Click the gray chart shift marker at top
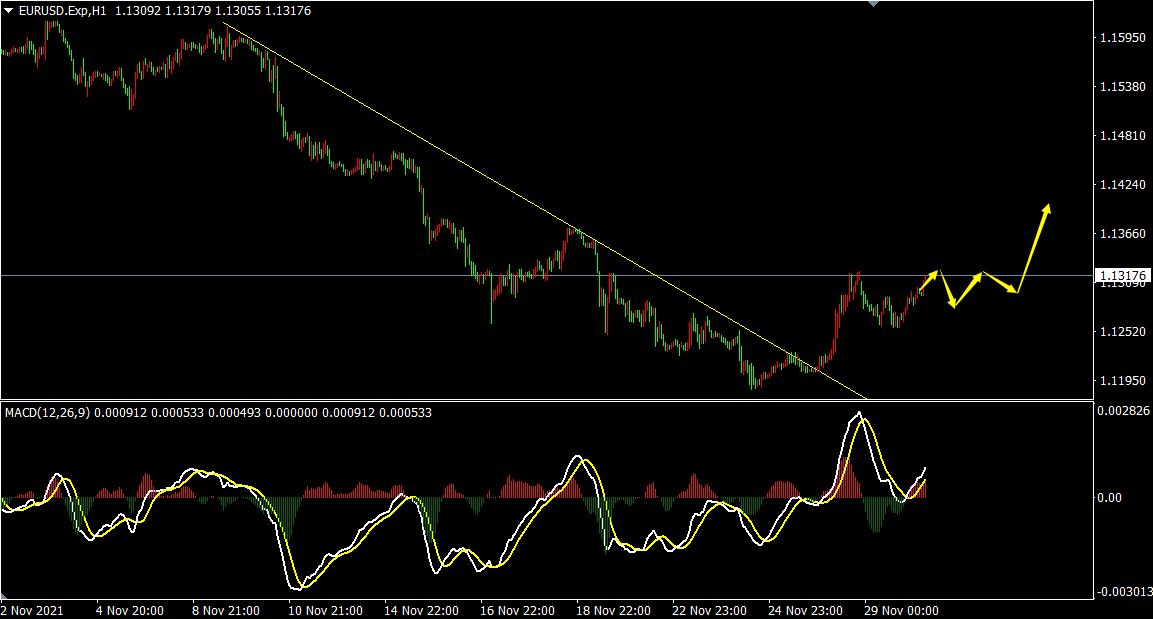 tap(874, 4)
